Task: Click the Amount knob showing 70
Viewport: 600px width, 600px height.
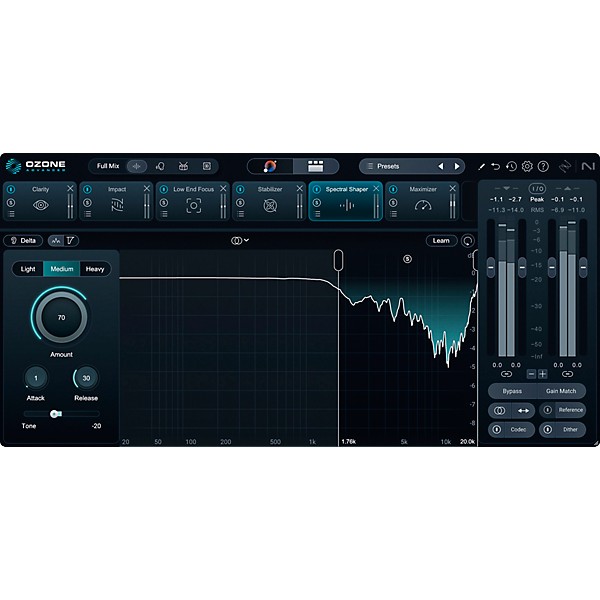Action: click(61, 317)
